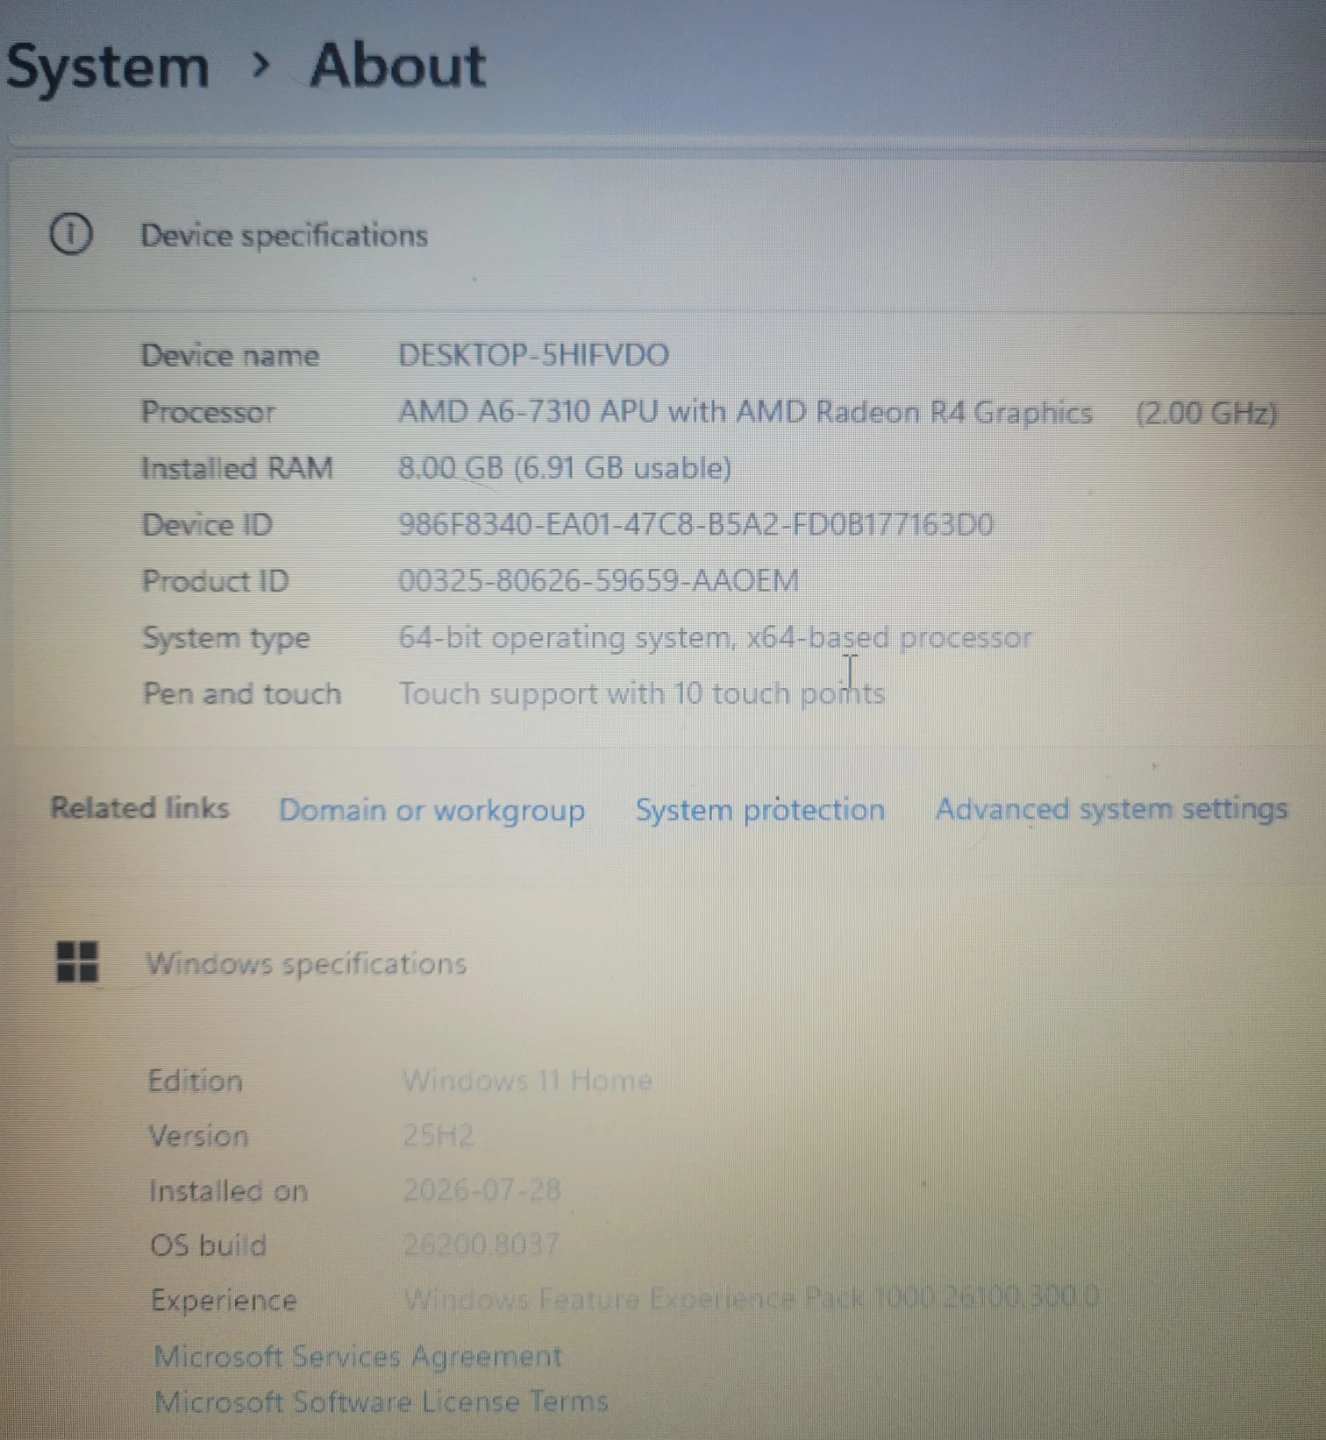Select Windows Feature Experience Pack value
1326x1440 pixels.
point(752,1298)
